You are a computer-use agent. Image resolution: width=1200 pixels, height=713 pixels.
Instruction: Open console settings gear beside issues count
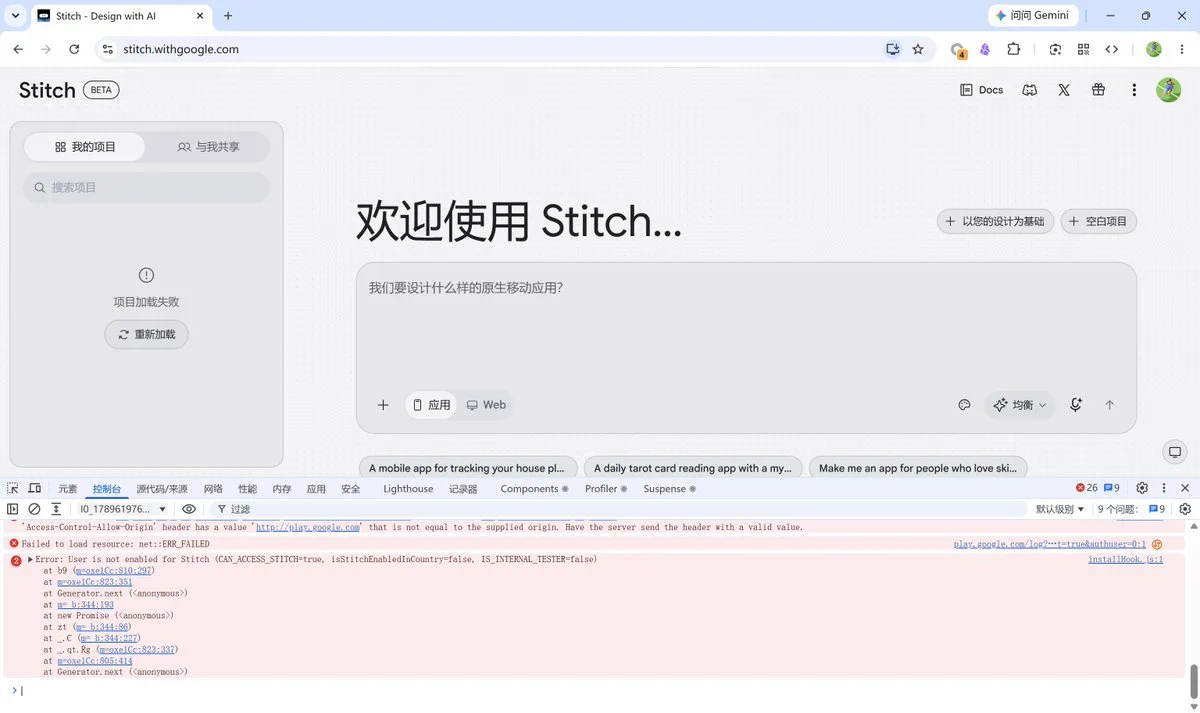(1185, 509)
